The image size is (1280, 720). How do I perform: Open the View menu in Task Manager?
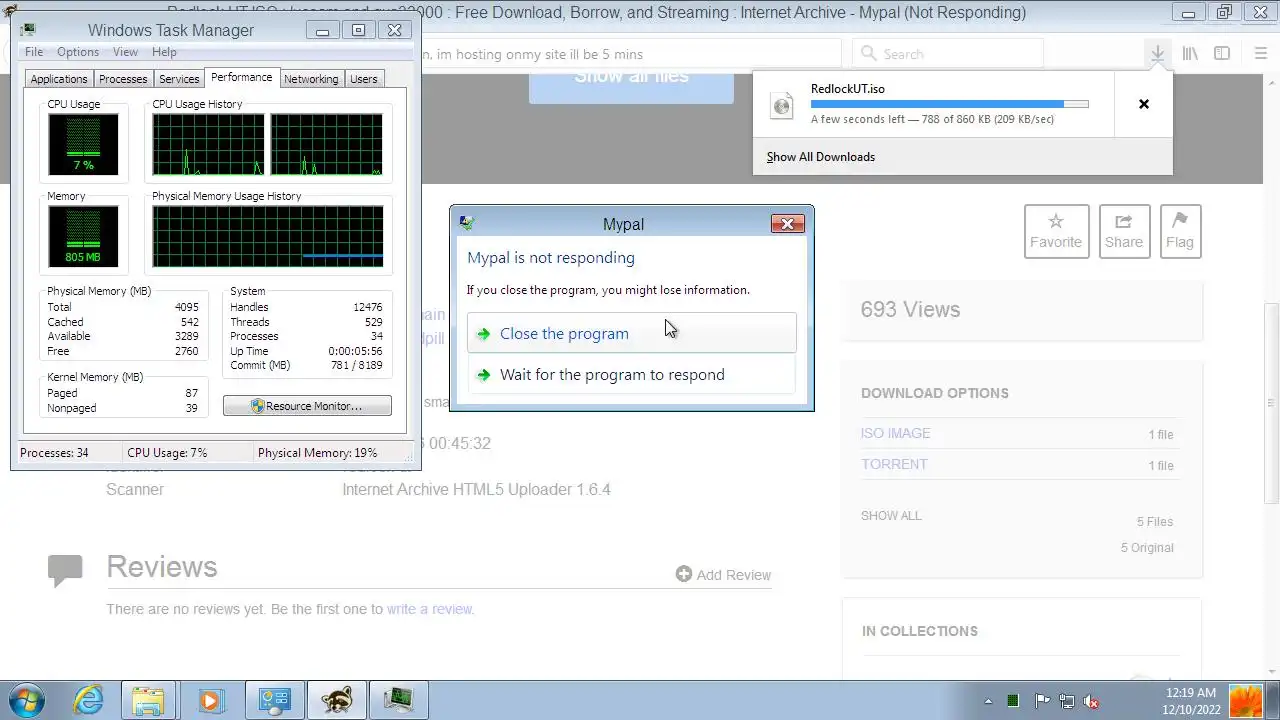(x=125, y=52)
